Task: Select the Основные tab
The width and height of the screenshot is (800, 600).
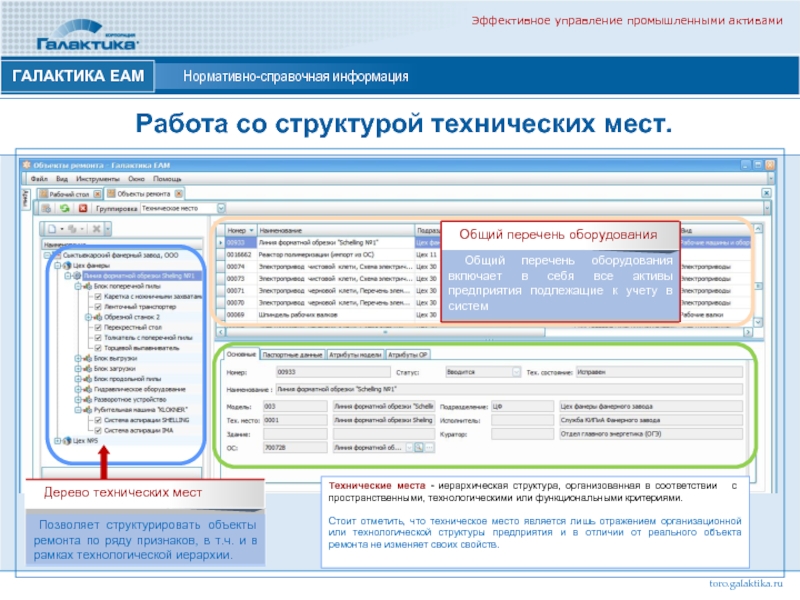Action: [241, 354]
